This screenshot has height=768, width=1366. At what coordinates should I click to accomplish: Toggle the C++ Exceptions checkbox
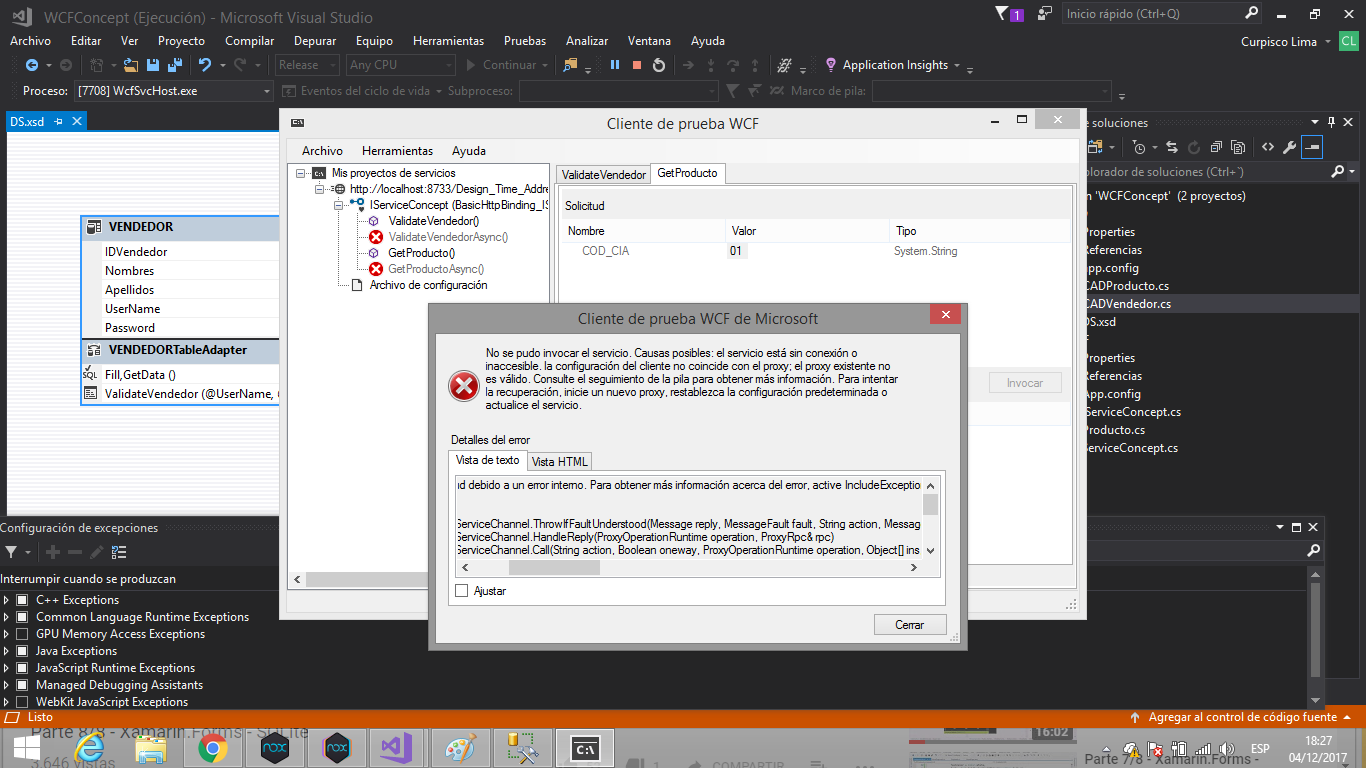coord(22,600)
